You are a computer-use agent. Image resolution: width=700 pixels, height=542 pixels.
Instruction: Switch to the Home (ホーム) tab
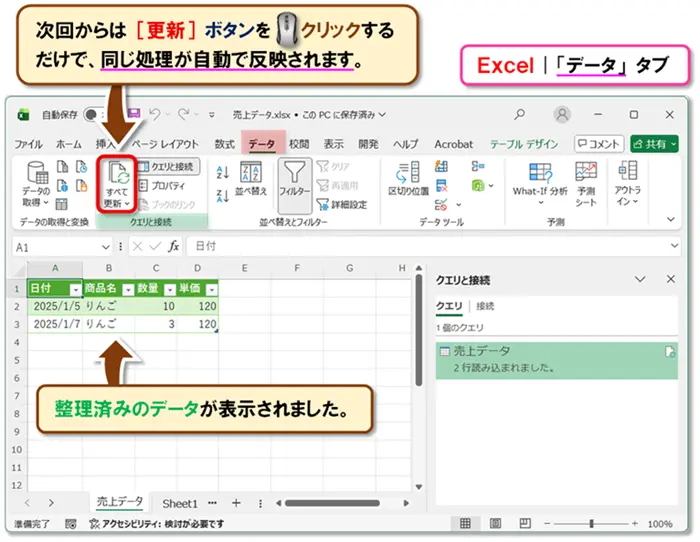pos(69,144)
